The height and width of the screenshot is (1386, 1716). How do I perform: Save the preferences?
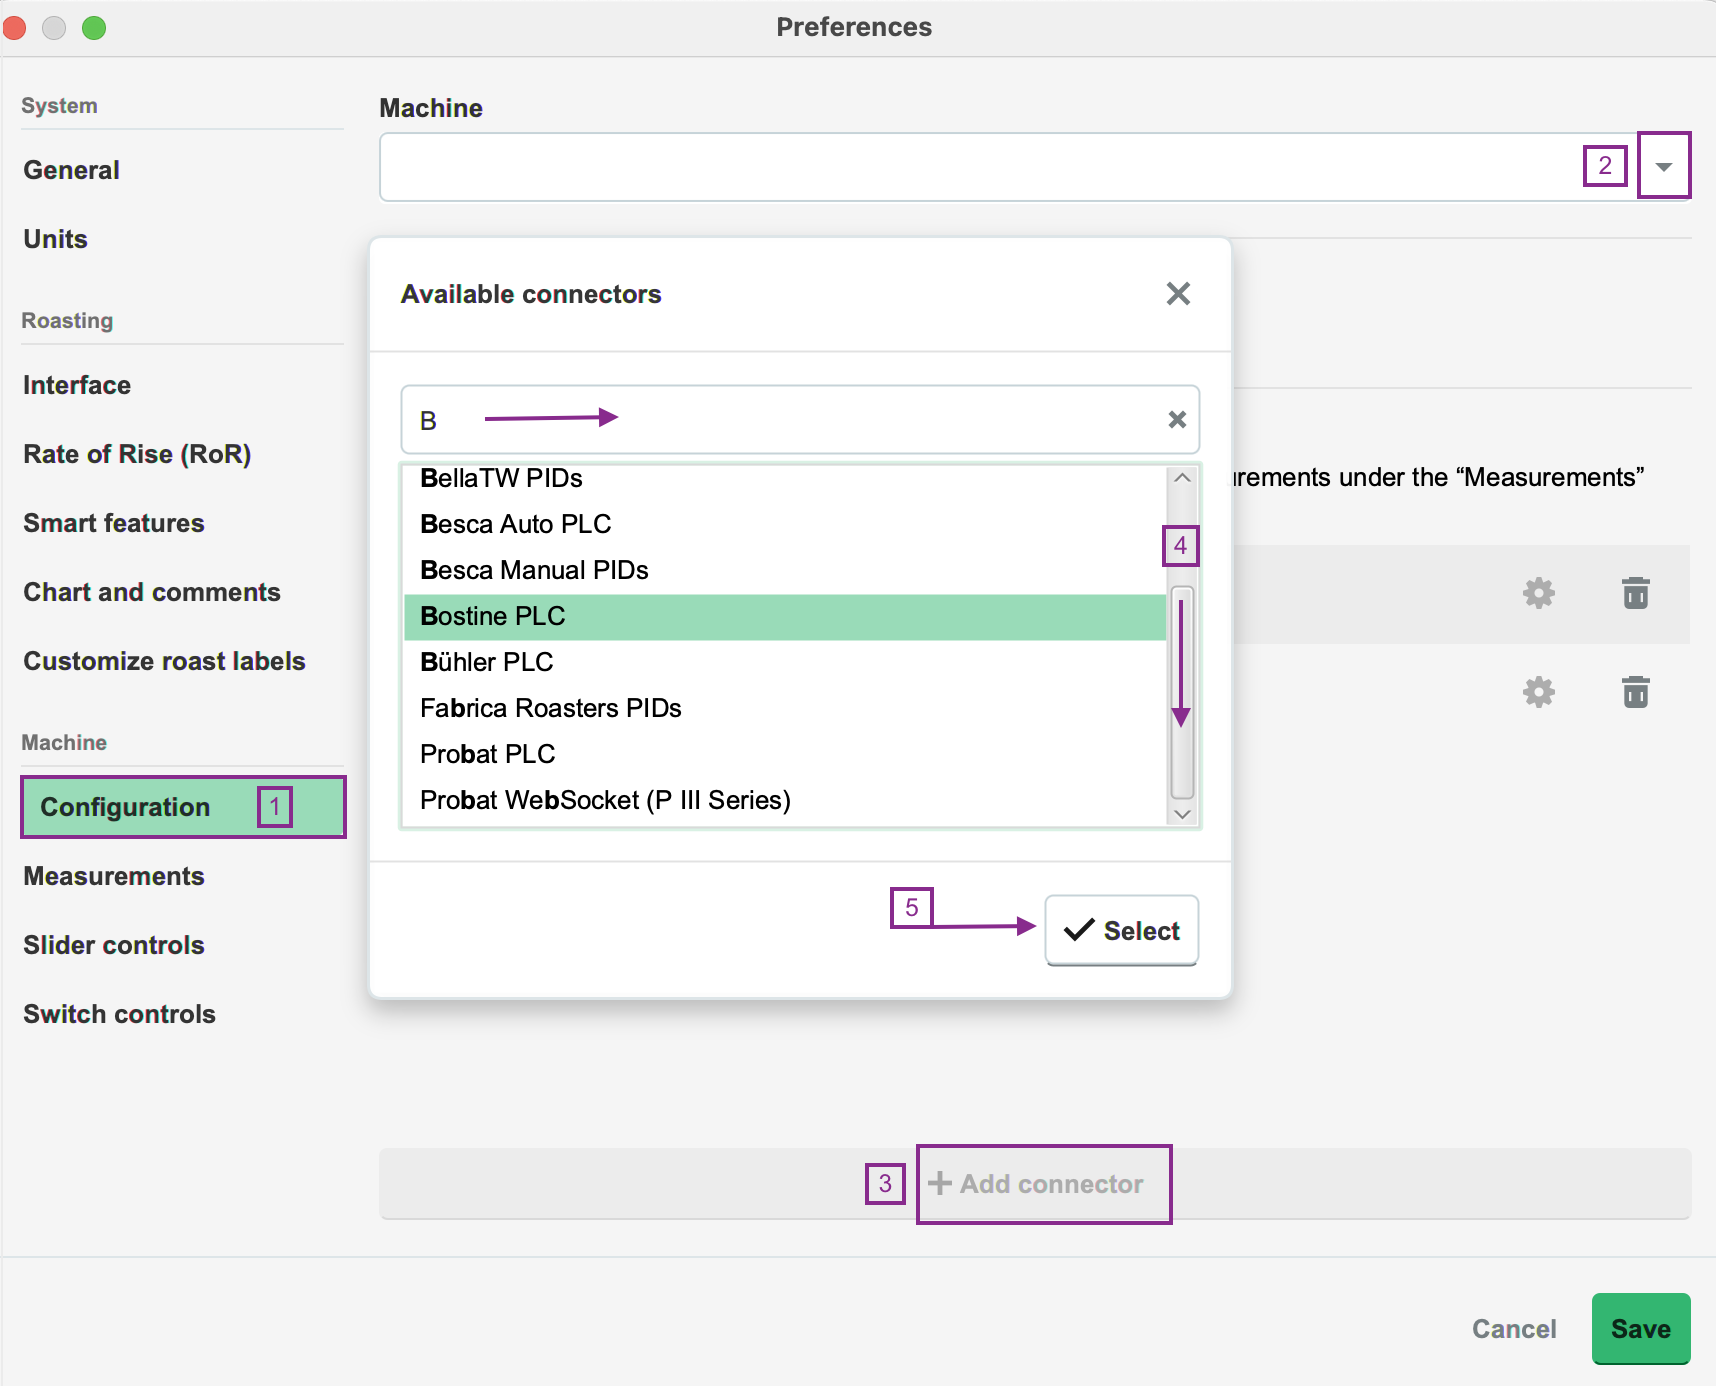[1641, 1329]
